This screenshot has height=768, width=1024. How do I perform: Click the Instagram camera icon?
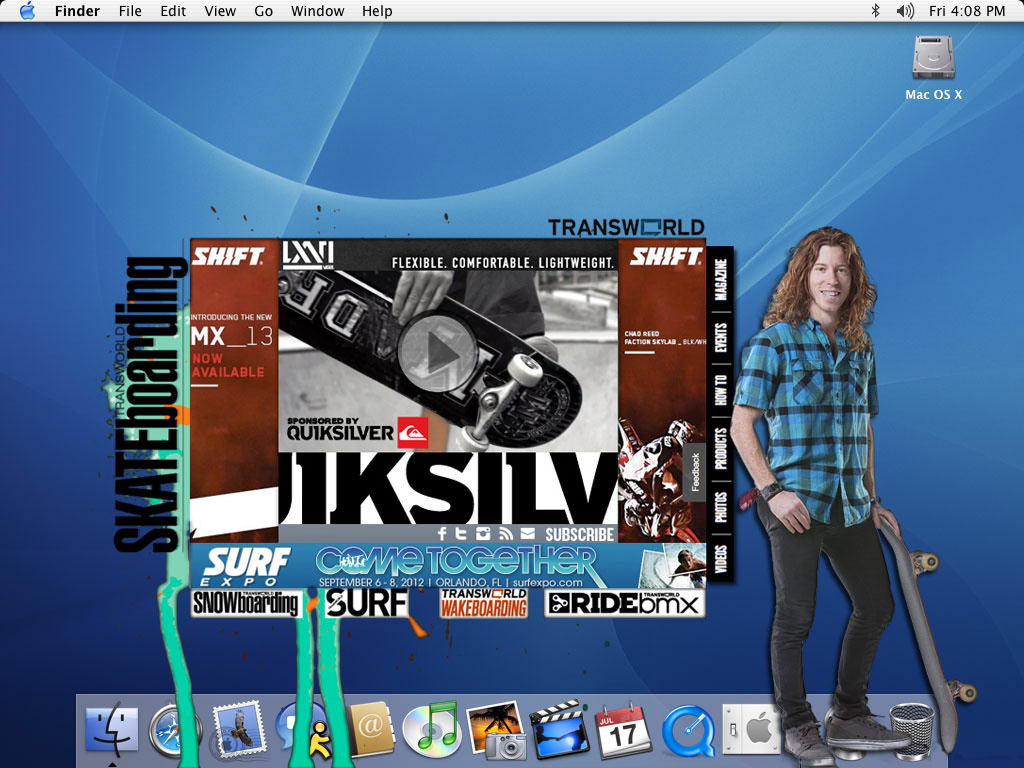483,534
